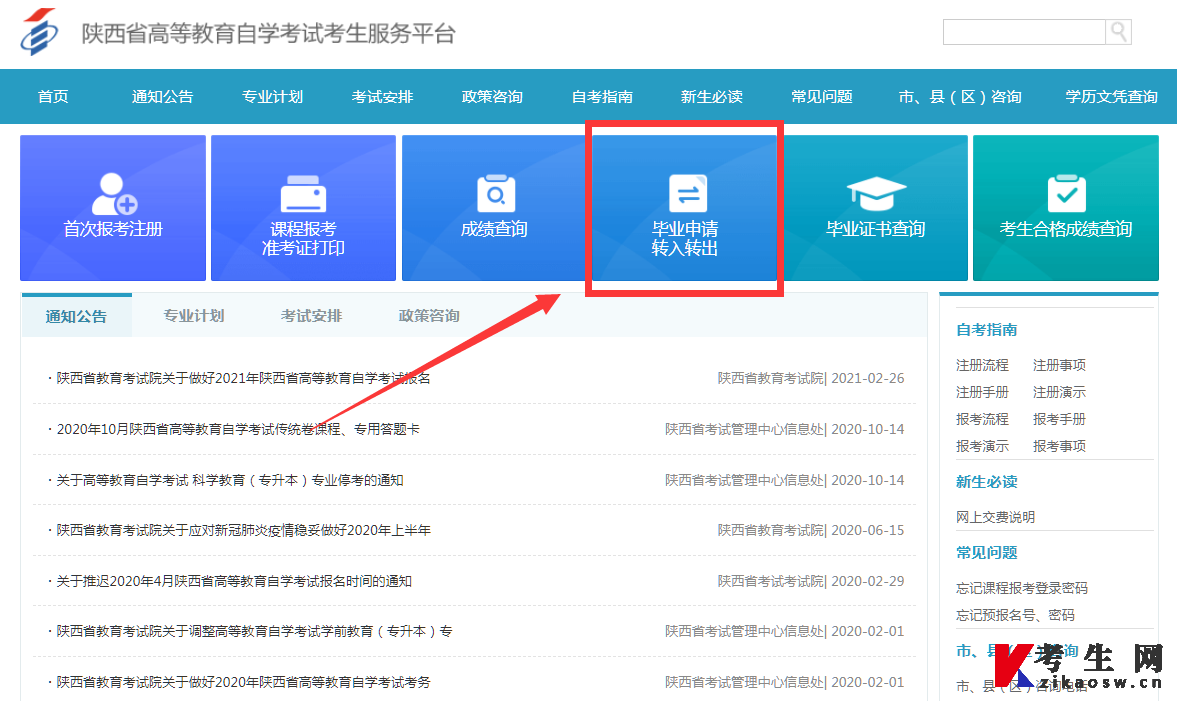
Task: Open 毕业证书查询 graduation cap icon
Action: coord(875,193)
